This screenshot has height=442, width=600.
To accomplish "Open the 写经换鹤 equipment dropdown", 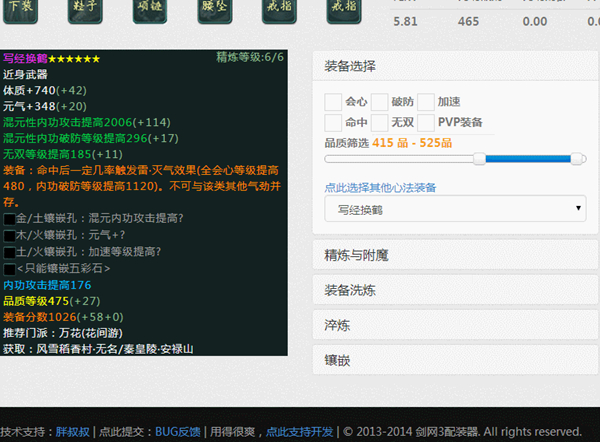I will pos(455,209).
